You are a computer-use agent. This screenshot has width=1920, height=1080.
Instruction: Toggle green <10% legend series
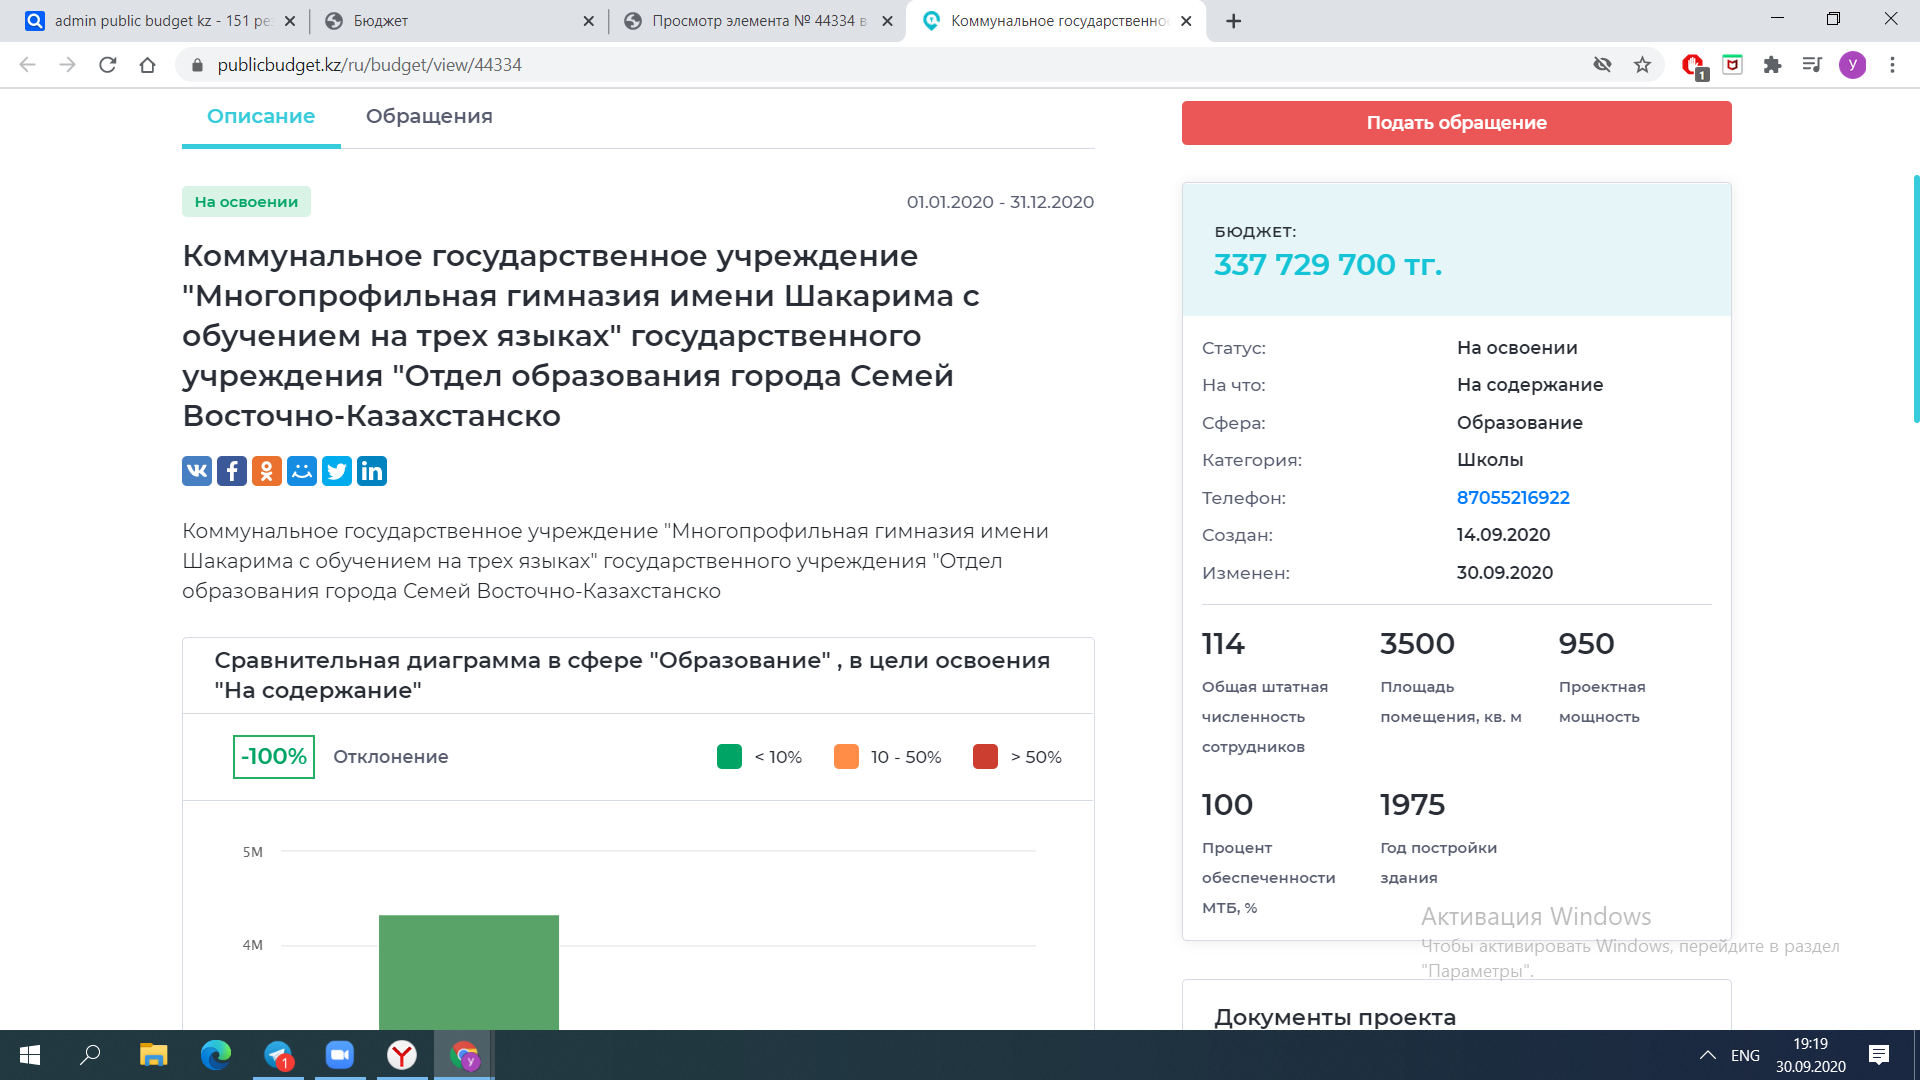[730, 757]
